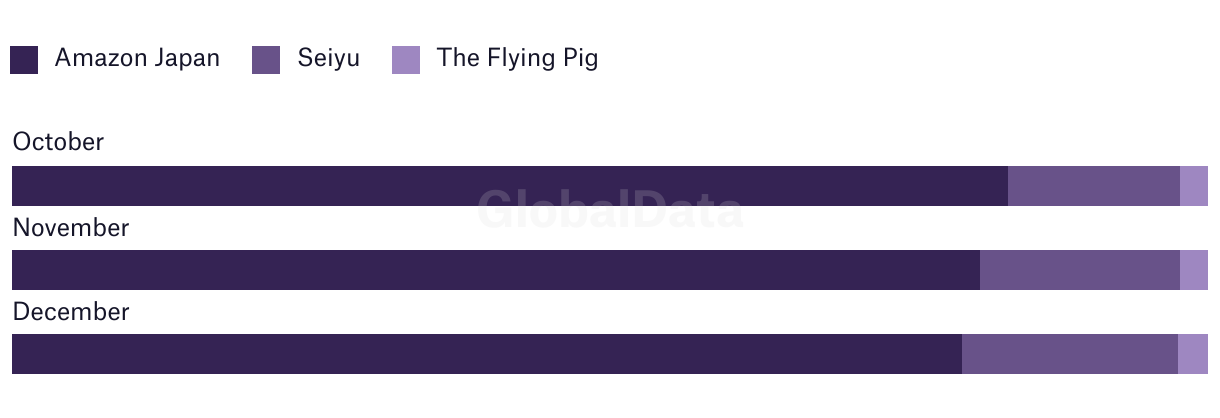Select November's Seiyu bar segment

tap(1080, 270)
